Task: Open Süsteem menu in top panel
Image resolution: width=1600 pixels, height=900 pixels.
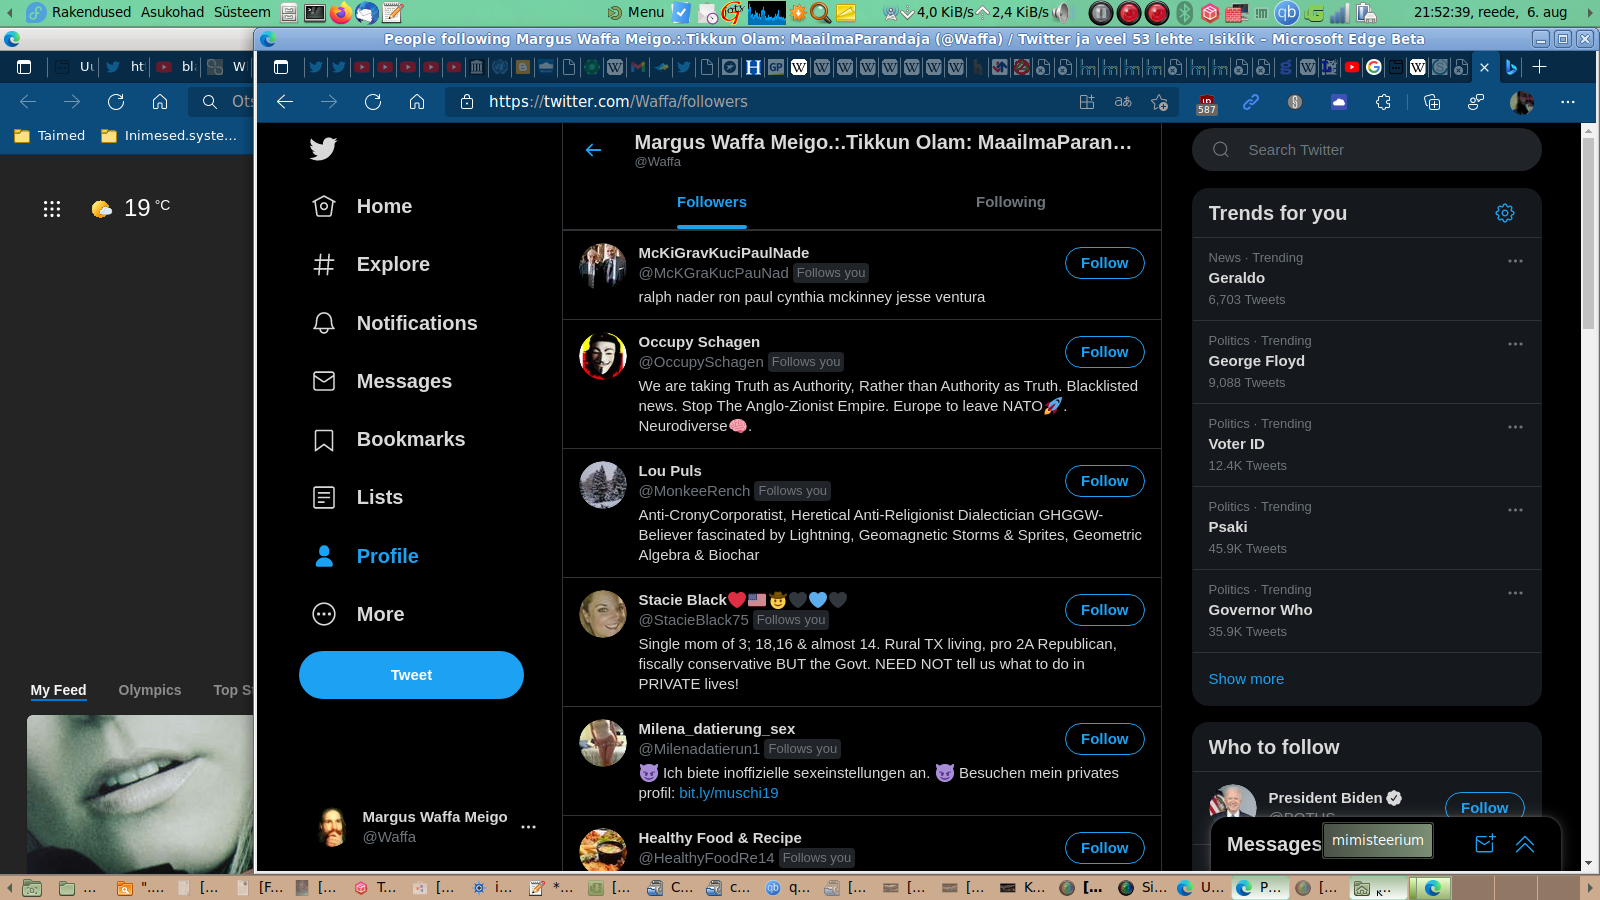Action: (x=242, y=12)
